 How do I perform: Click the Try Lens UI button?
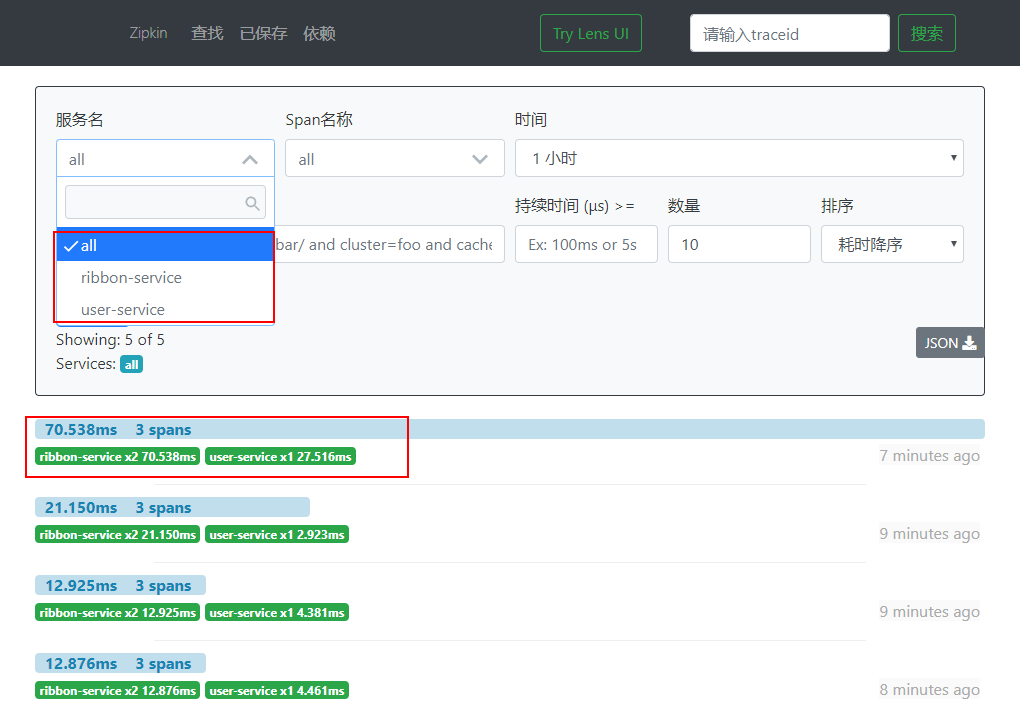[591, 33]
